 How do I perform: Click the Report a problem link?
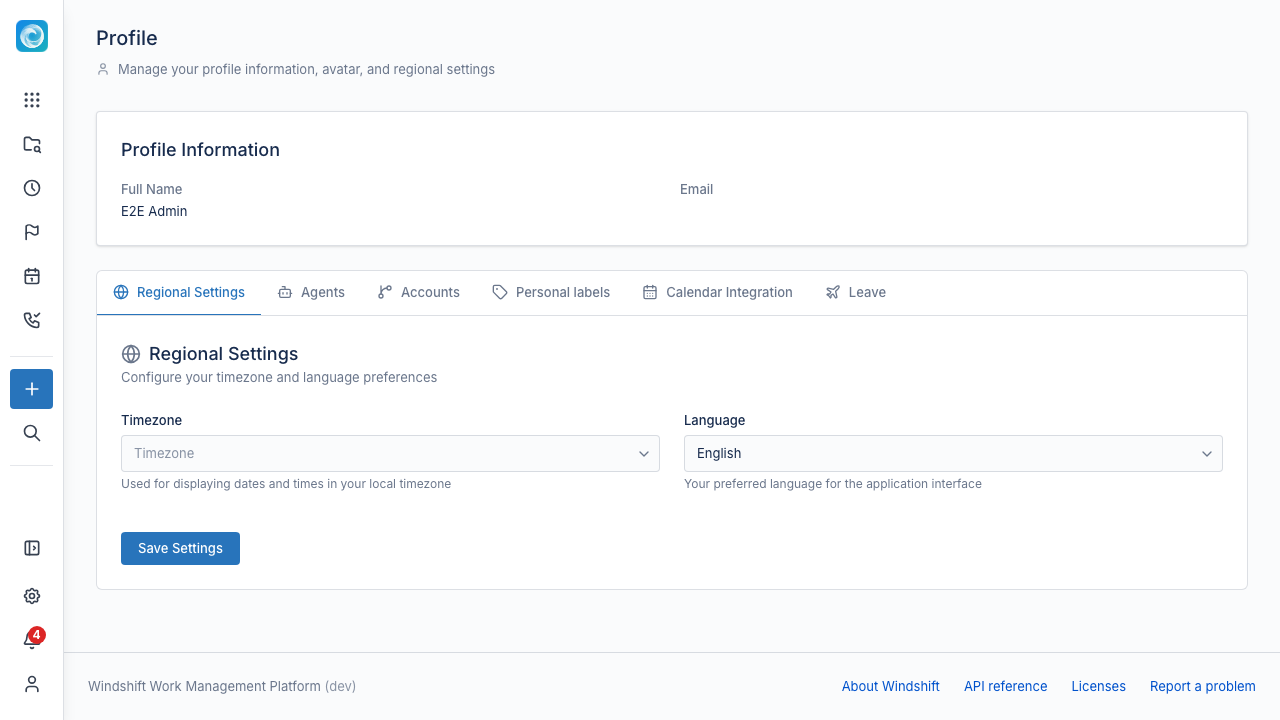(1203, 686)
